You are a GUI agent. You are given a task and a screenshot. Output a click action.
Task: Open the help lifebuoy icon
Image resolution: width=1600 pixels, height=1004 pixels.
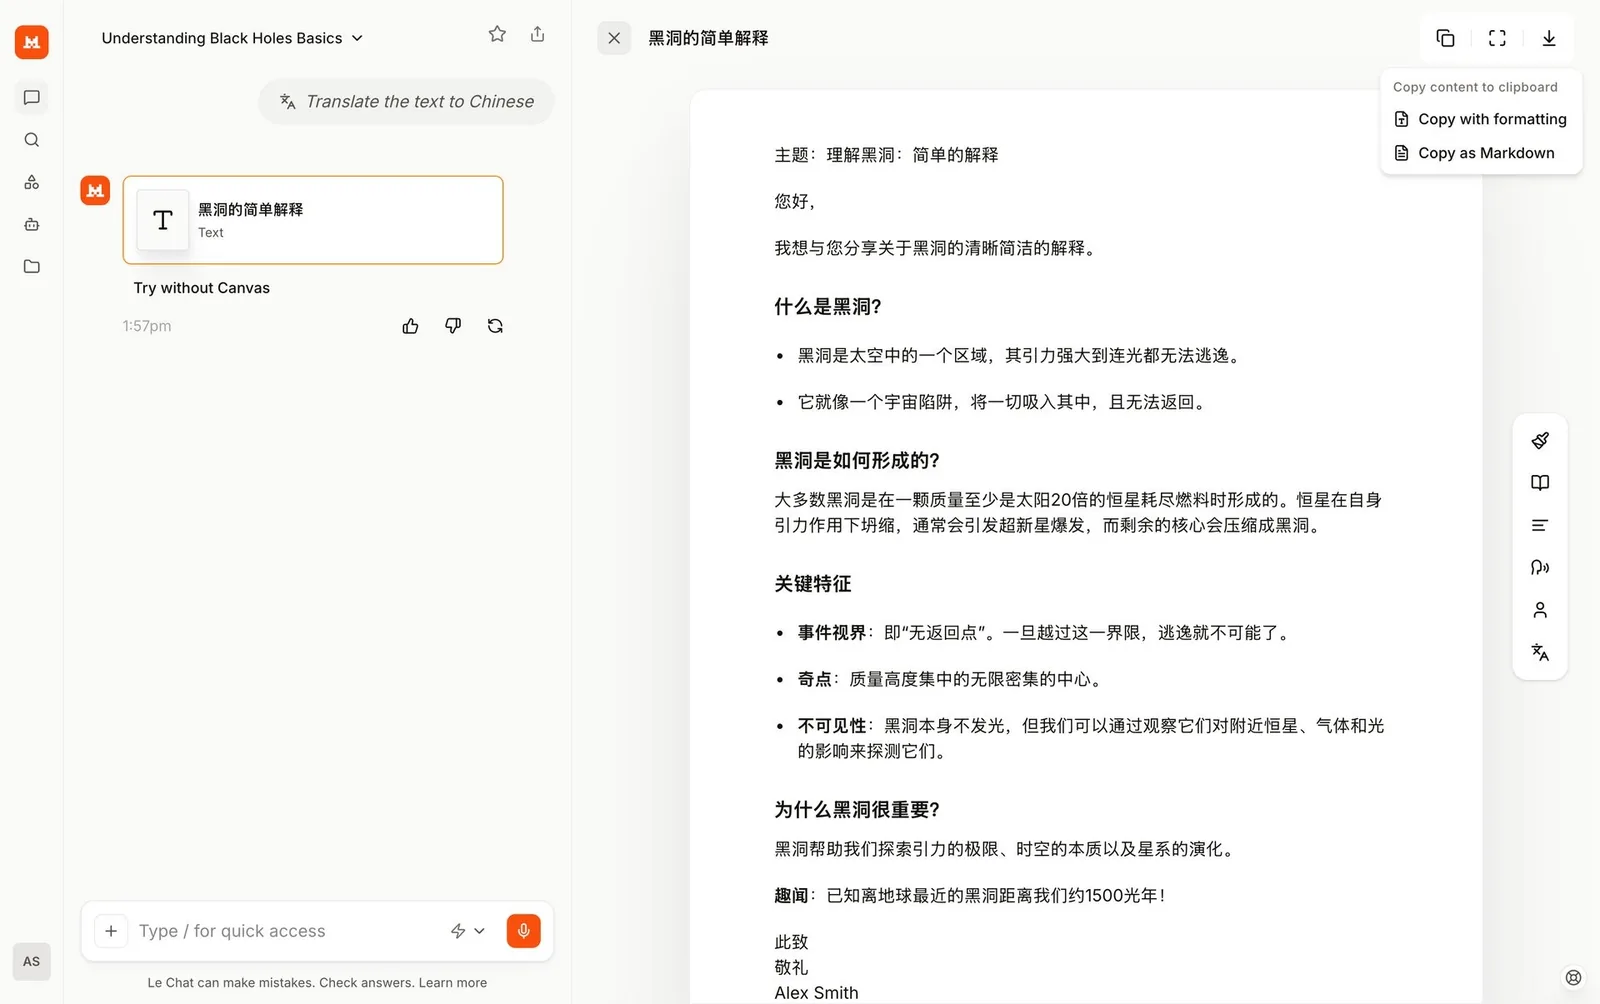point(1573,977)
